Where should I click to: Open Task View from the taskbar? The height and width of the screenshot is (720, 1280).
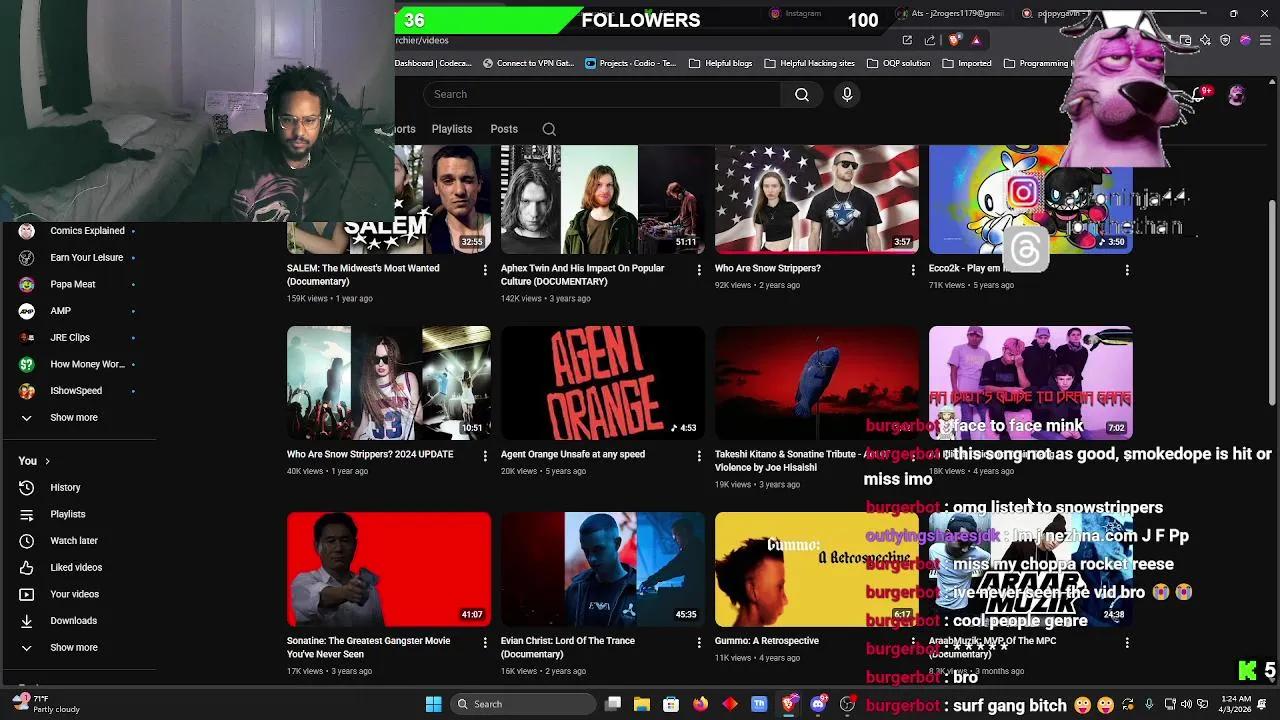tap(613, 704)
